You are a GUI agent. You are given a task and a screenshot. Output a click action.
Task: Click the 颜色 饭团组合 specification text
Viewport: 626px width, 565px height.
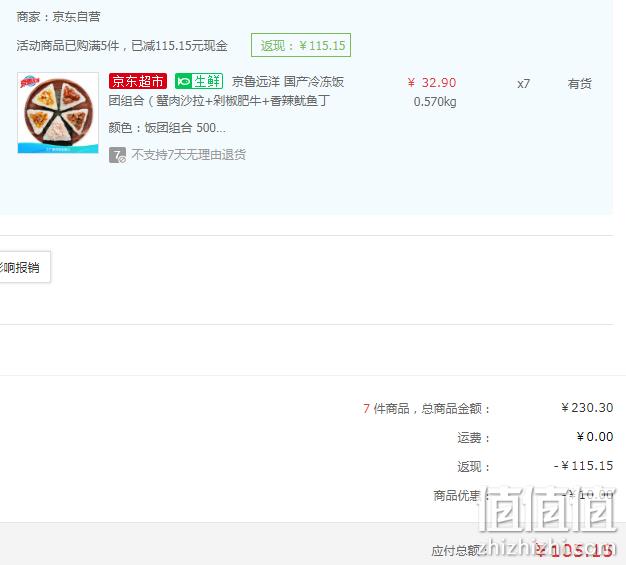coord(167,128)
